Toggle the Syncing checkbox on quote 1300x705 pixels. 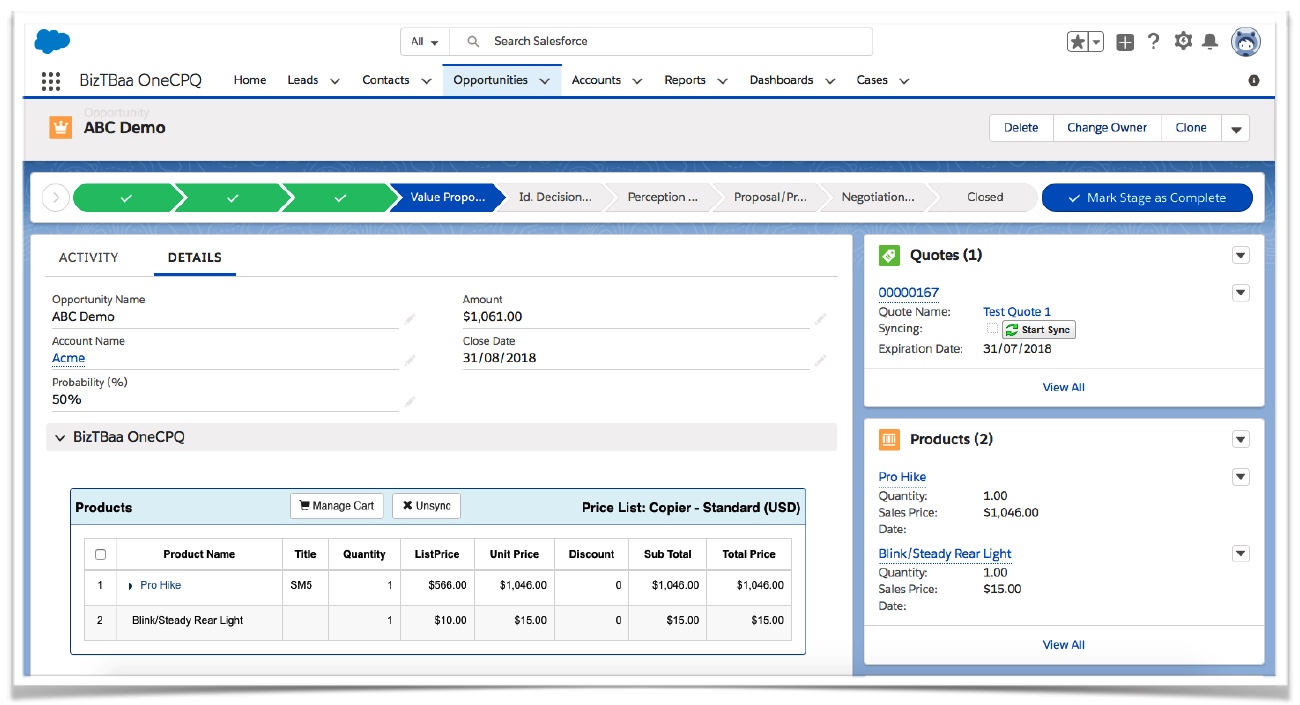[x=992, y=329]
